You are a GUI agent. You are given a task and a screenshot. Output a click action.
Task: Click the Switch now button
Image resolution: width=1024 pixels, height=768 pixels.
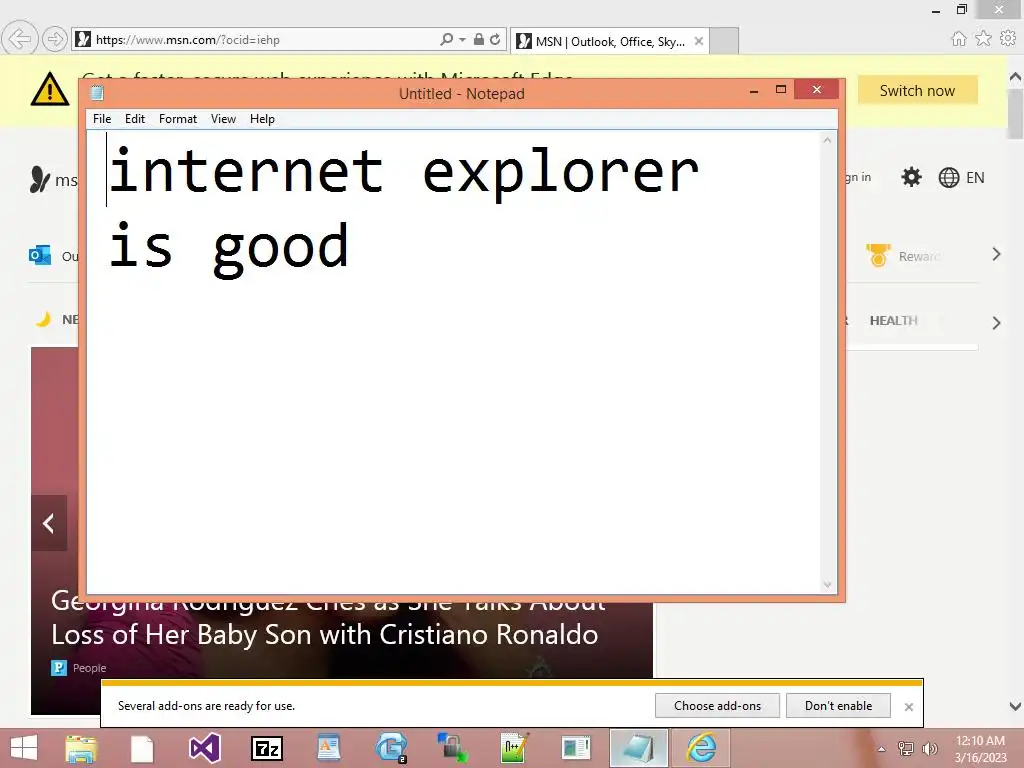tap(917, 91)
